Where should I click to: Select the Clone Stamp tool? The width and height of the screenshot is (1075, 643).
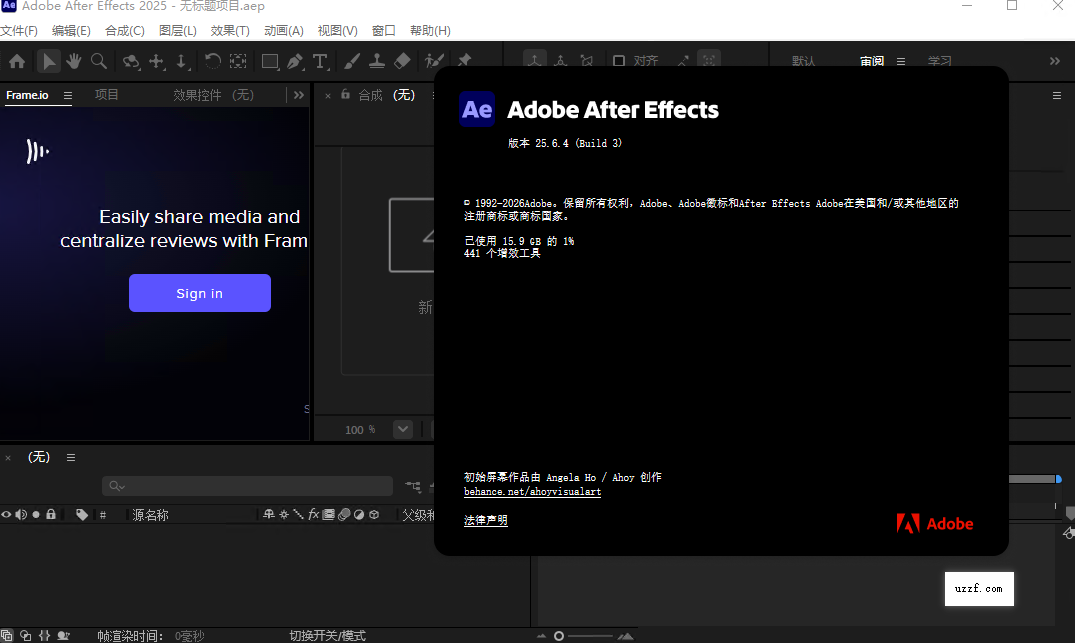(x=377, y=61)
